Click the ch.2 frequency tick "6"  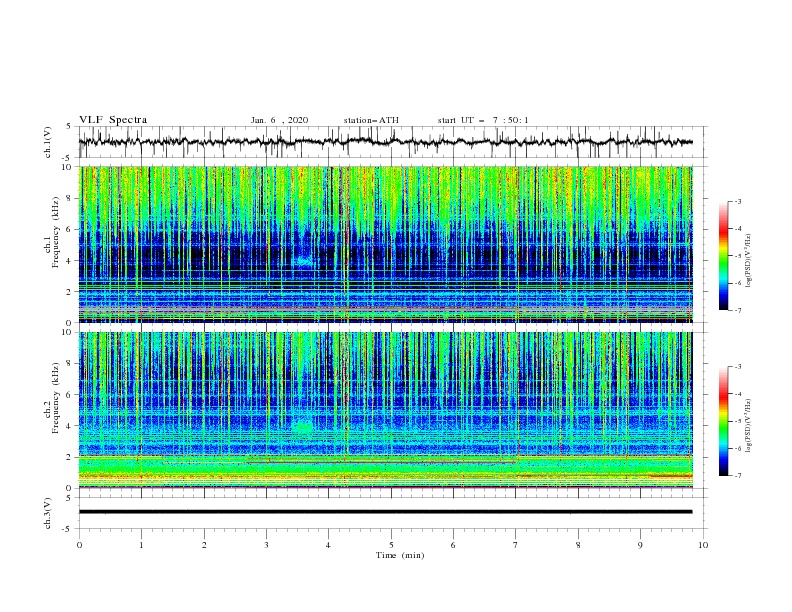pos(69,394)
